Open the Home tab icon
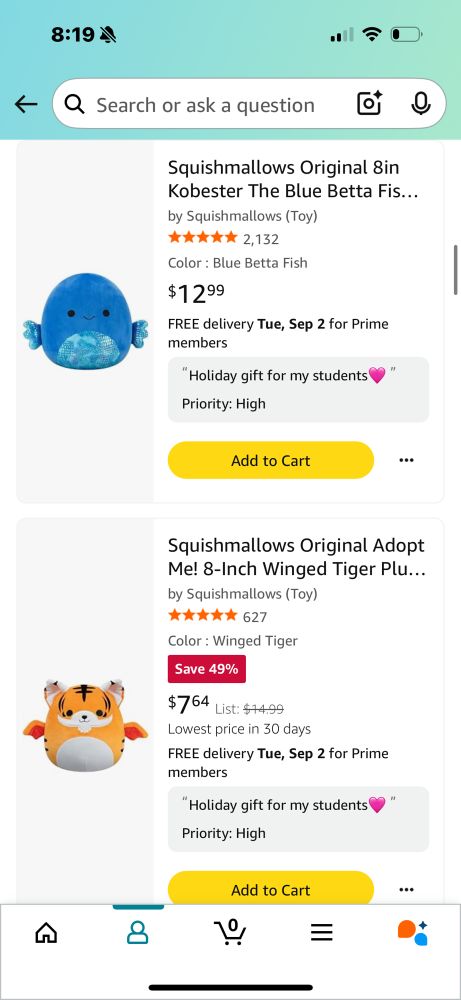 pos(46,933)
